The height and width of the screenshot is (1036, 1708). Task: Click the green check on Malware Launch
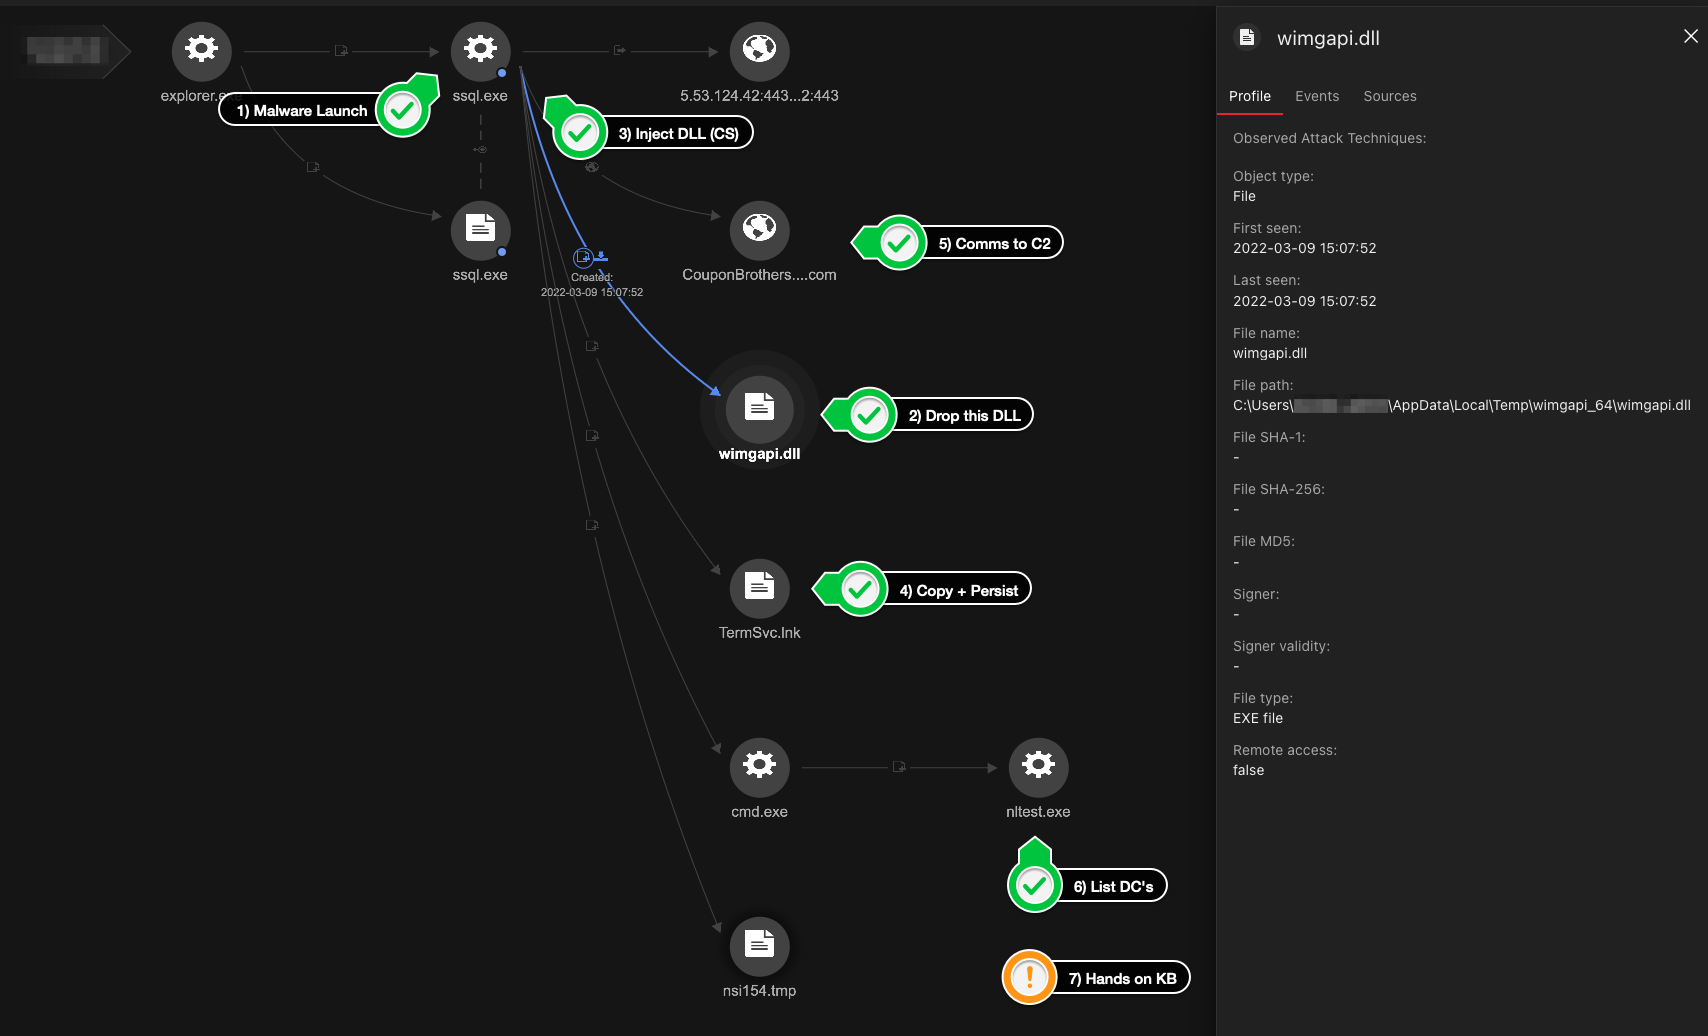tap(403, 111)
